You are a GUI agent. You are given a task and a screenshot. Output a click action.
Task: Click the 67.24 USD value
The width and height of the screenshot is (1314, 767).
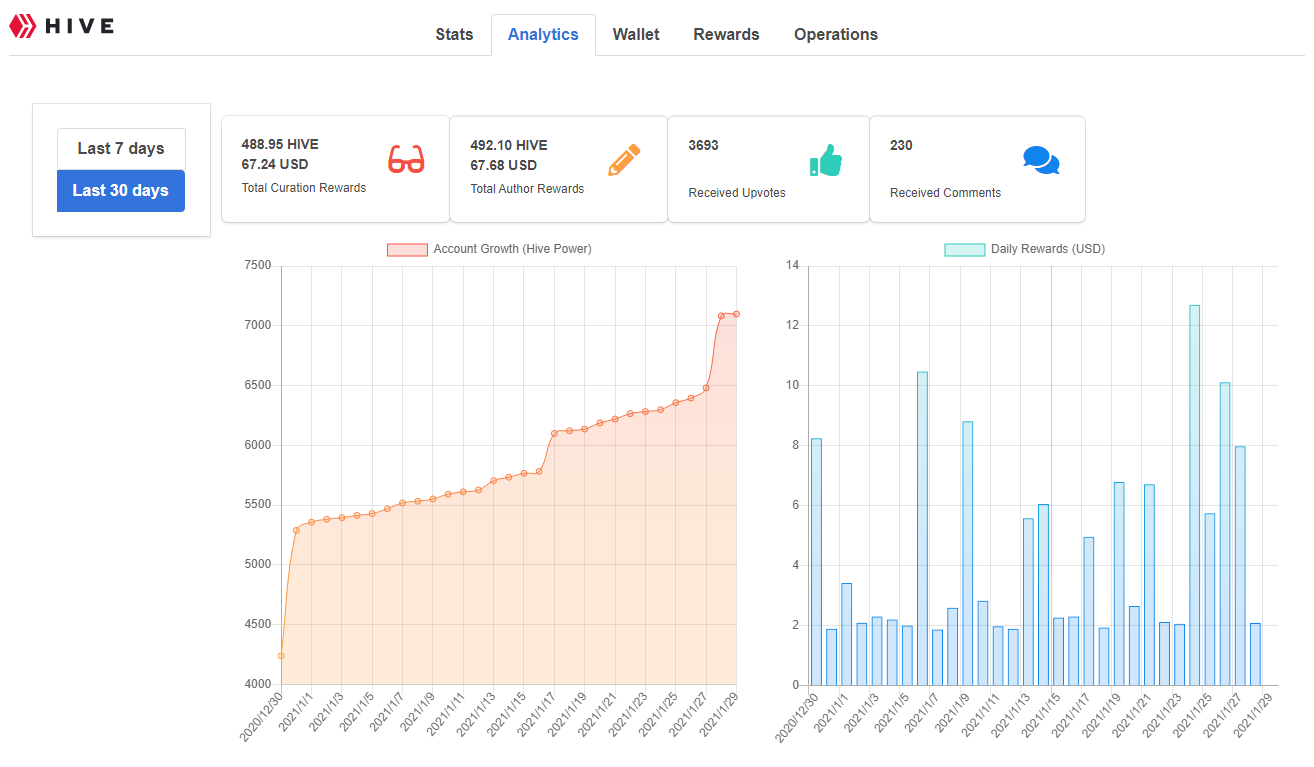pyautogui.click(x=275, y=165)
